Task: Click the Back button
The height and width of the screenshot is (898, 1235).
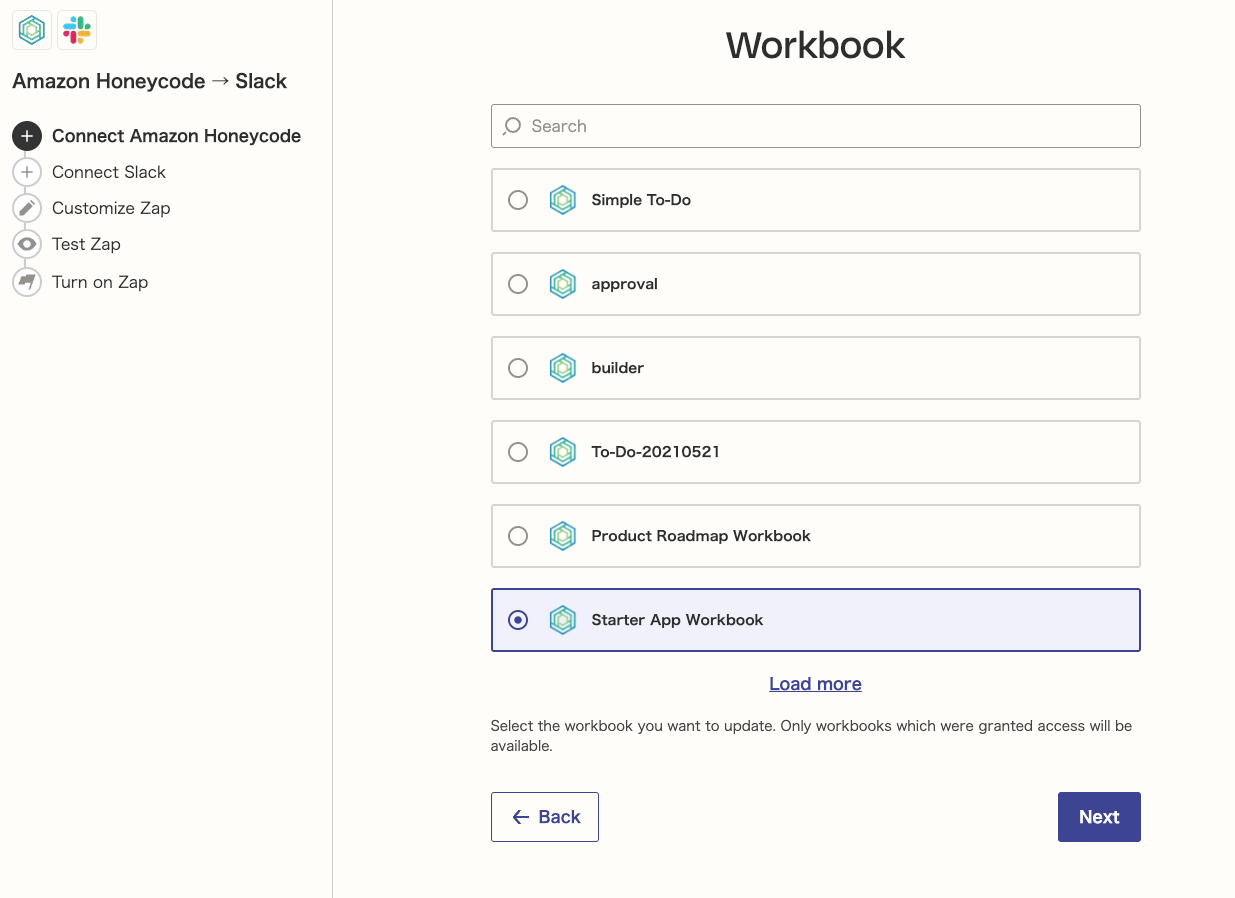Action: [x=544, y=816]
